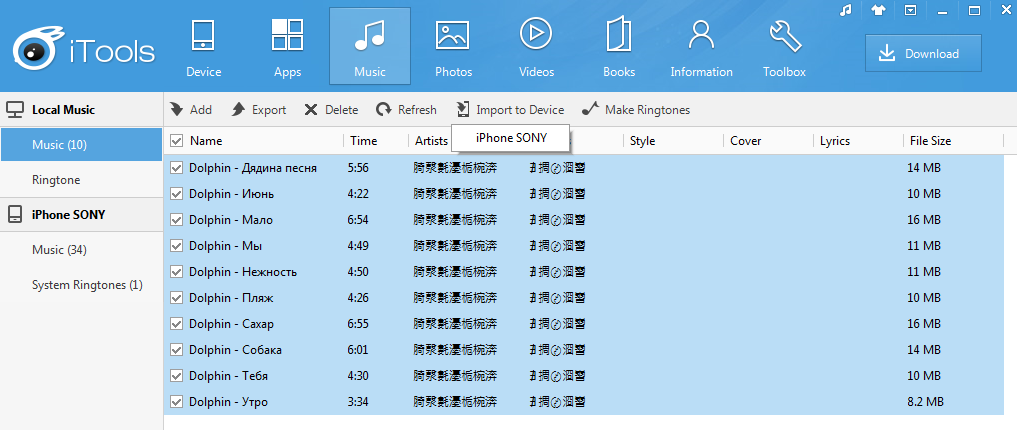Screen dimensions: 1017x430
Task: Click the Download button
Action: (x=922, y=54)
